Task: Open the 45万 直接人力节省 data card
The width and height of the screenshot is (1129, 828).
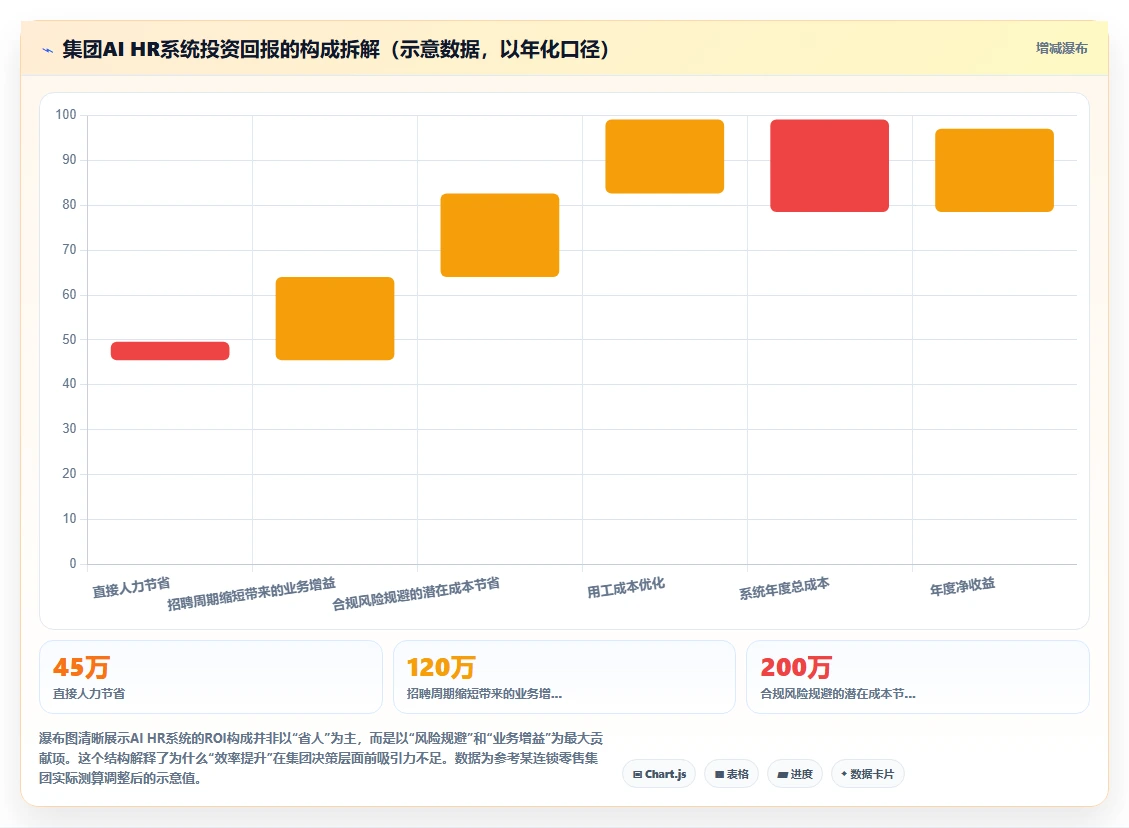Action: (211, 677)
